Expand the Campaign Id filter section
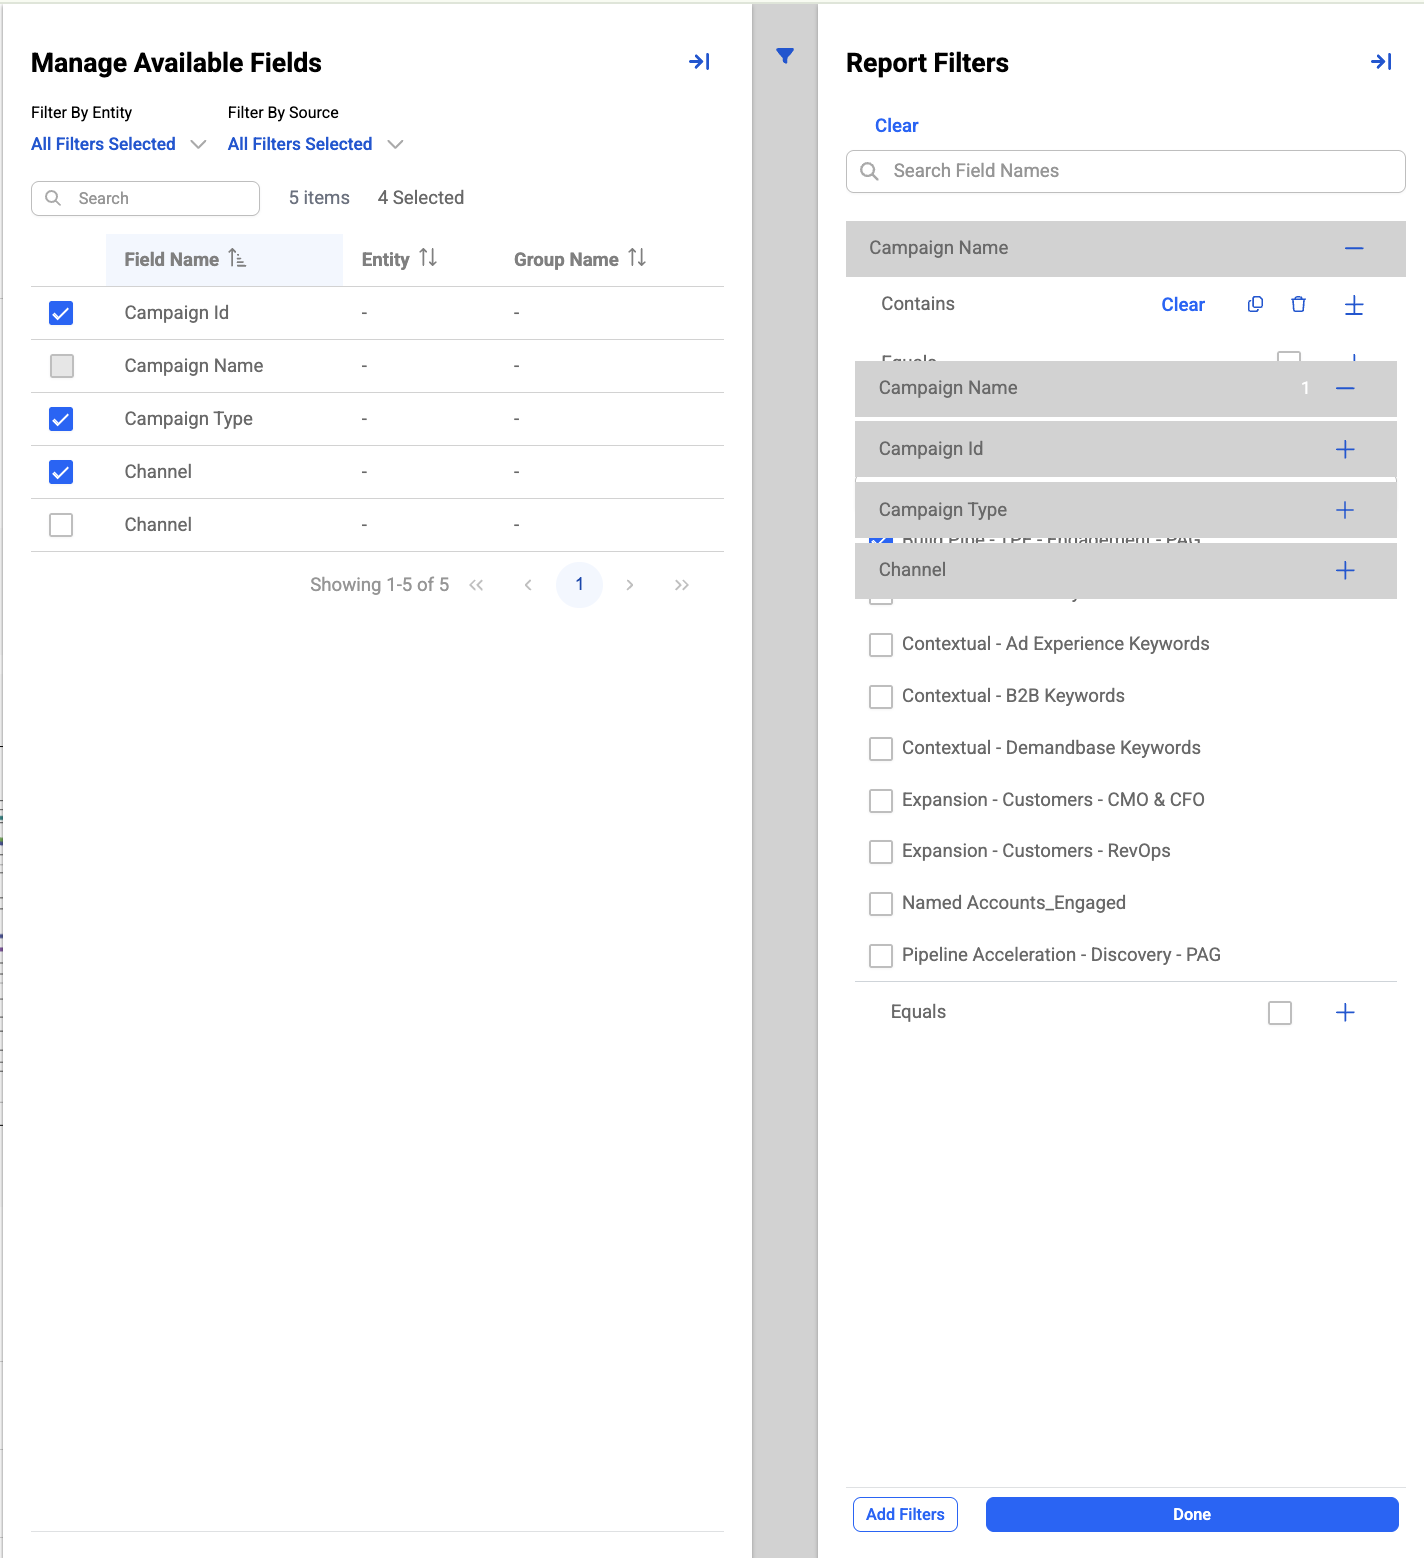Viewport: 1424px width, 1558px height. pyautogui.click(x=1345, y=449)
